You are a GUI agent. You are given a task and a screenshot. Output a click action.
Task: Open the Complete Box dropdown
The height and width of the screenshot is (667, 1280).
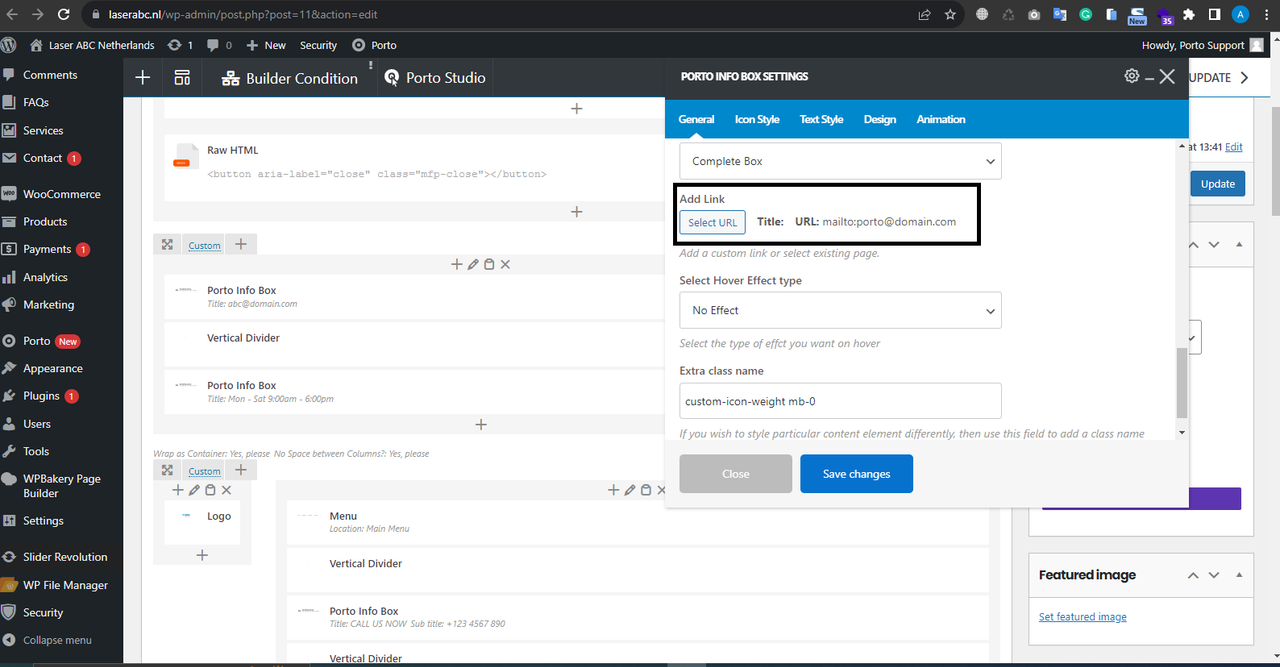coord(840,161)
